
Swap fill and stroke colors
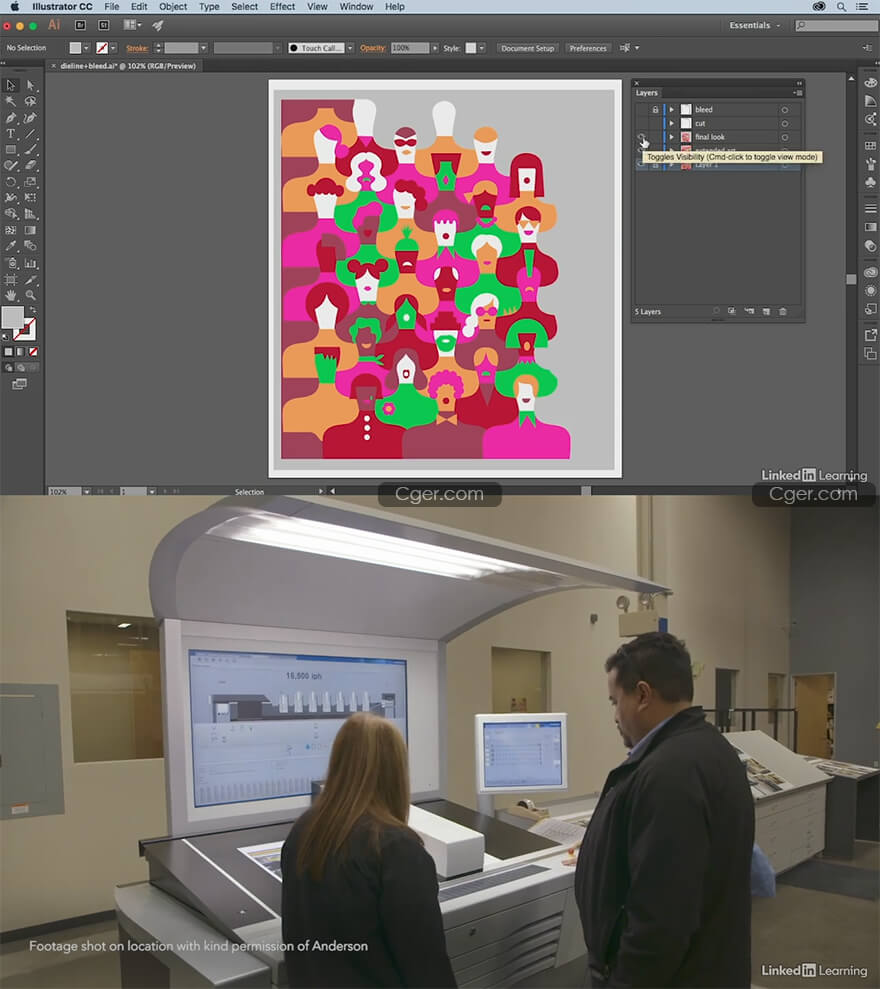pyautogui.click(x=33, y=310)
